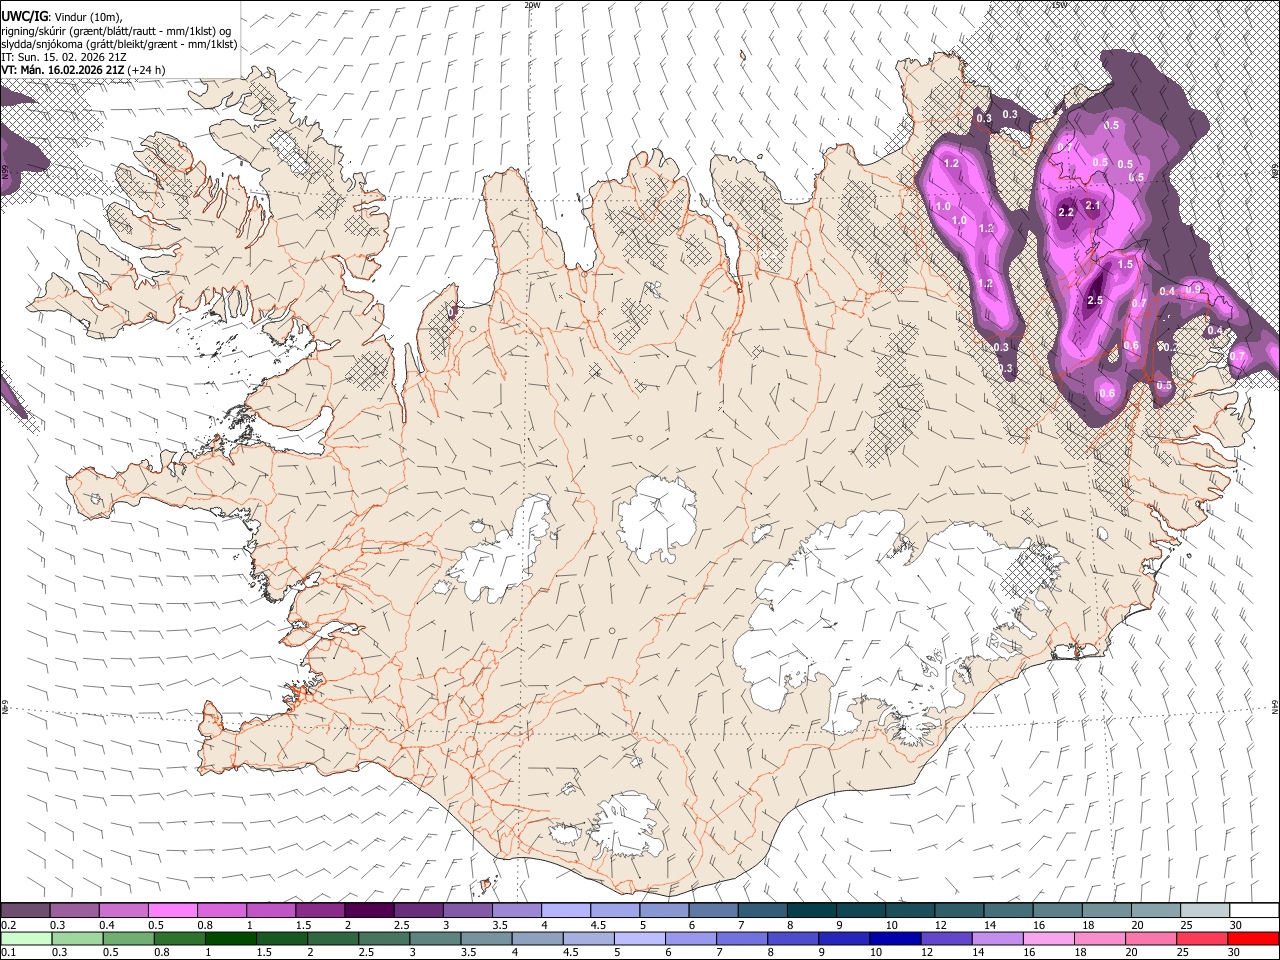Screen dimensions: 1280x960
Task: Click the '15W' longitude label
Action: click(1060, 5)
